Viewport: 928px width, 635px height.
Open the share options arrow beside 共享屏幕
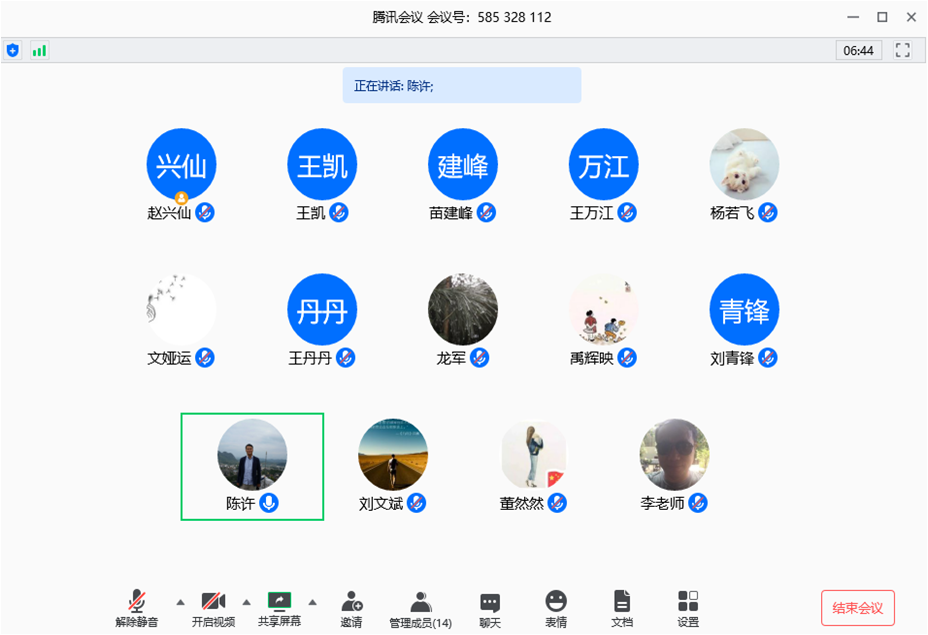click(x=312, y=602)
